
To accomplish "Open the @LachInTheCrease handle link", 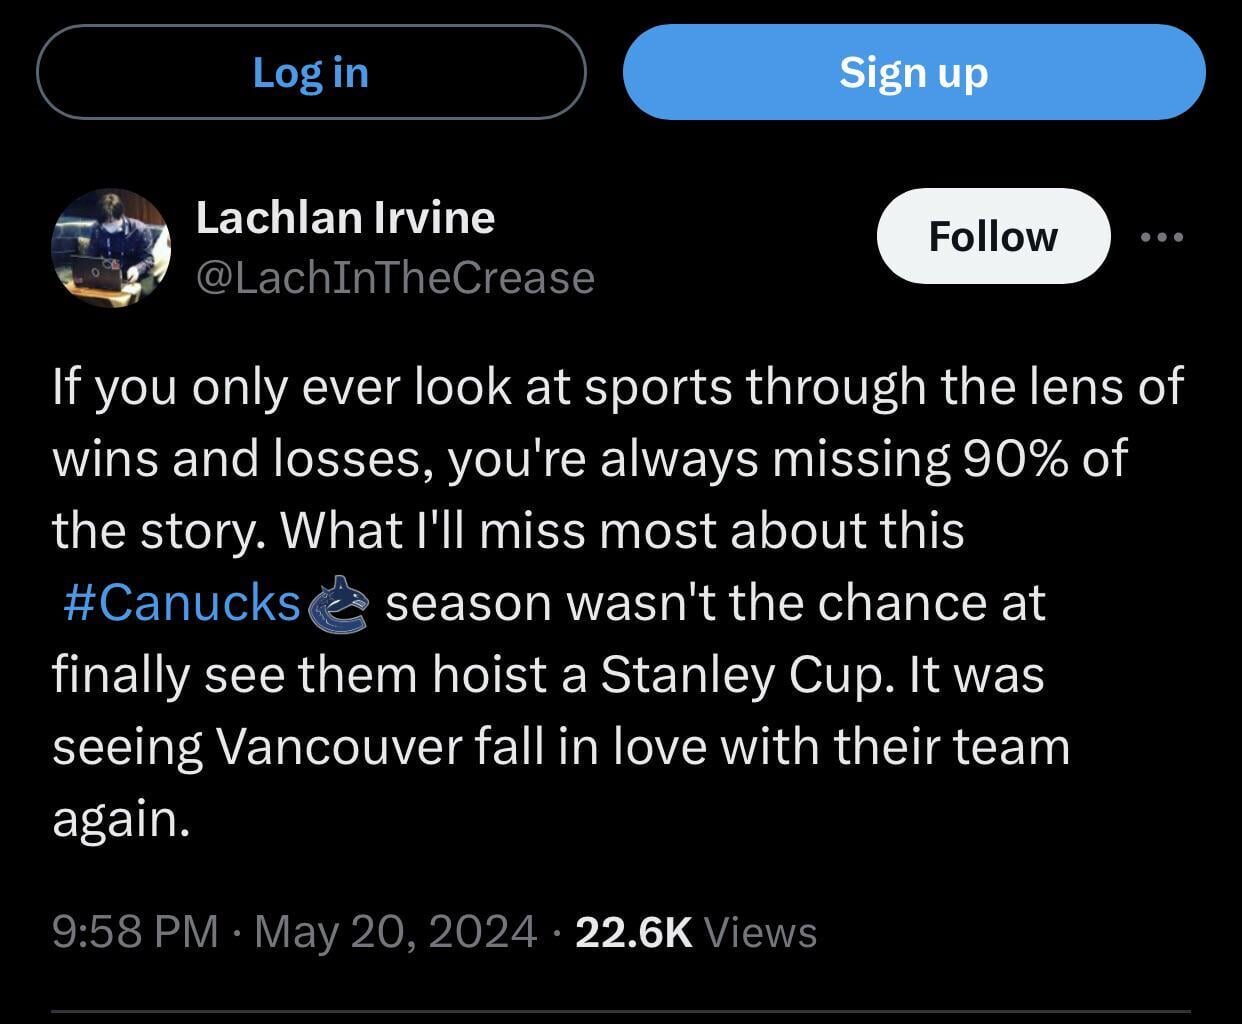I will [x=395, y=277].
